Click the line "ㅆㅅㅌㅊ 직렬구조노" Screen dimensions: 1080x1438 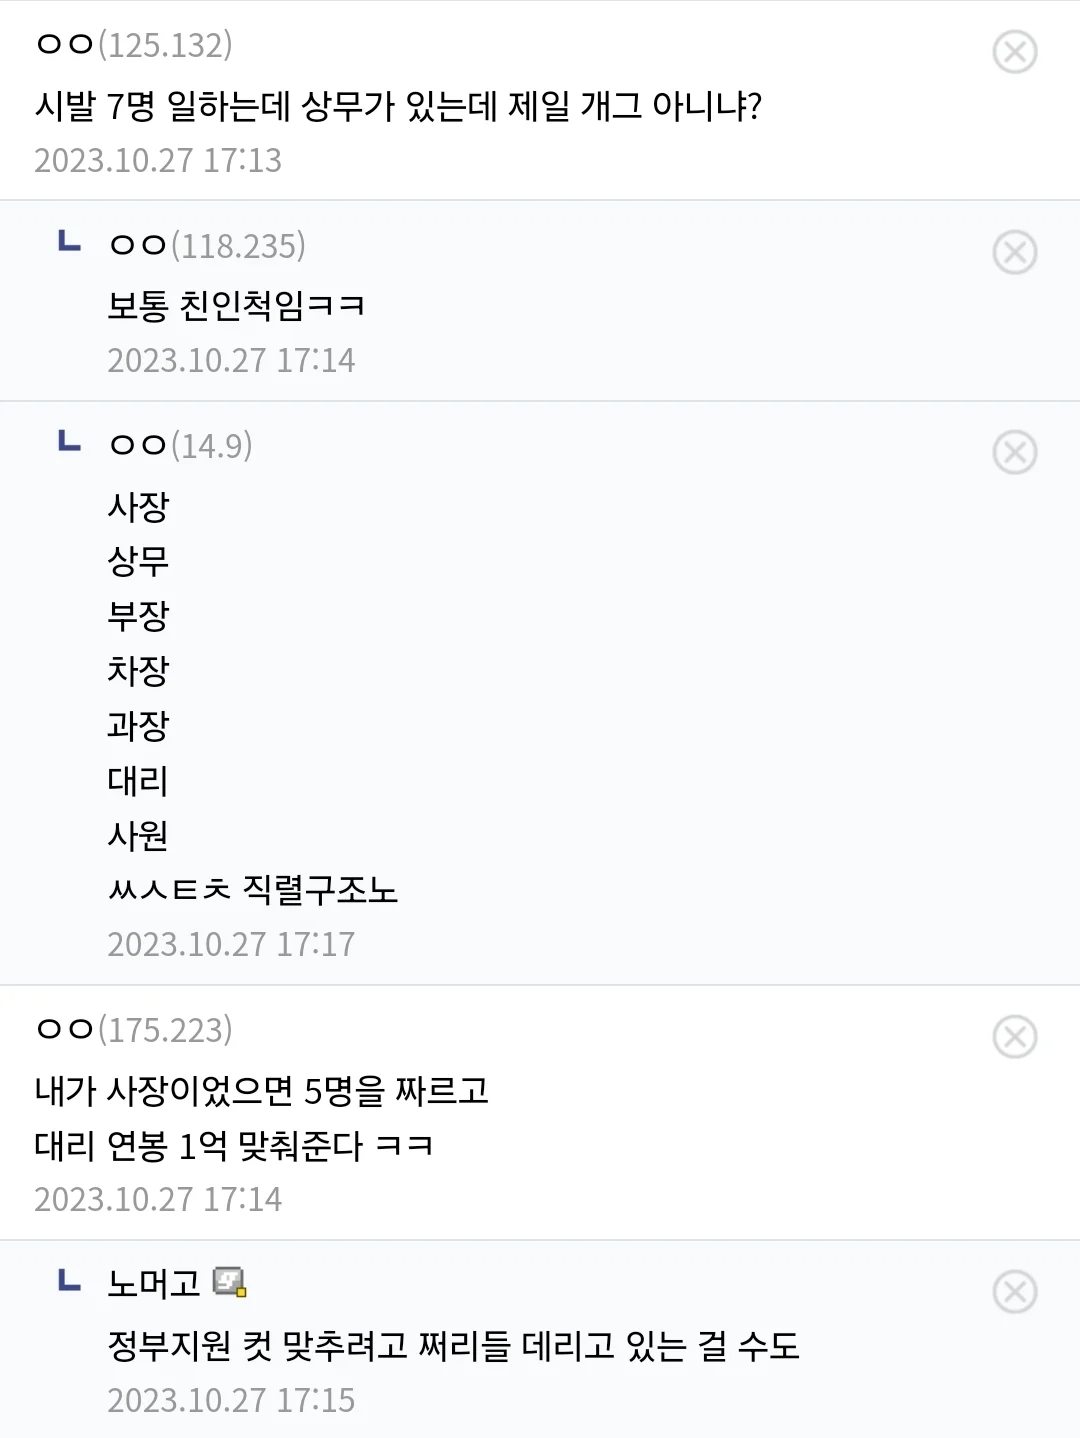pos(252,889)
